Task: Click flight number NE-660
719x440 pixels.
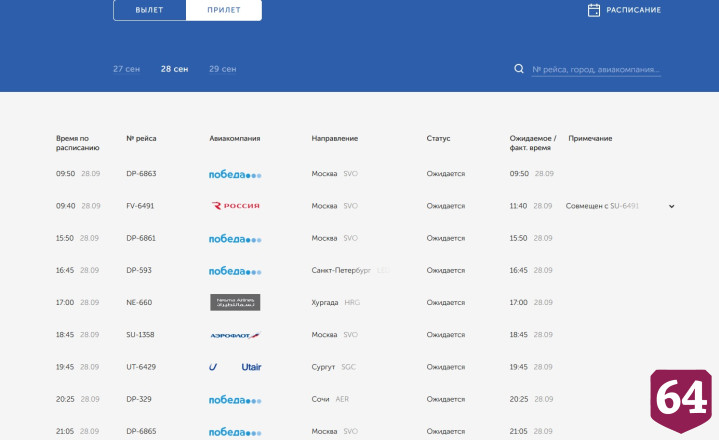Action: pyautogui.click(x=139, y=302)
